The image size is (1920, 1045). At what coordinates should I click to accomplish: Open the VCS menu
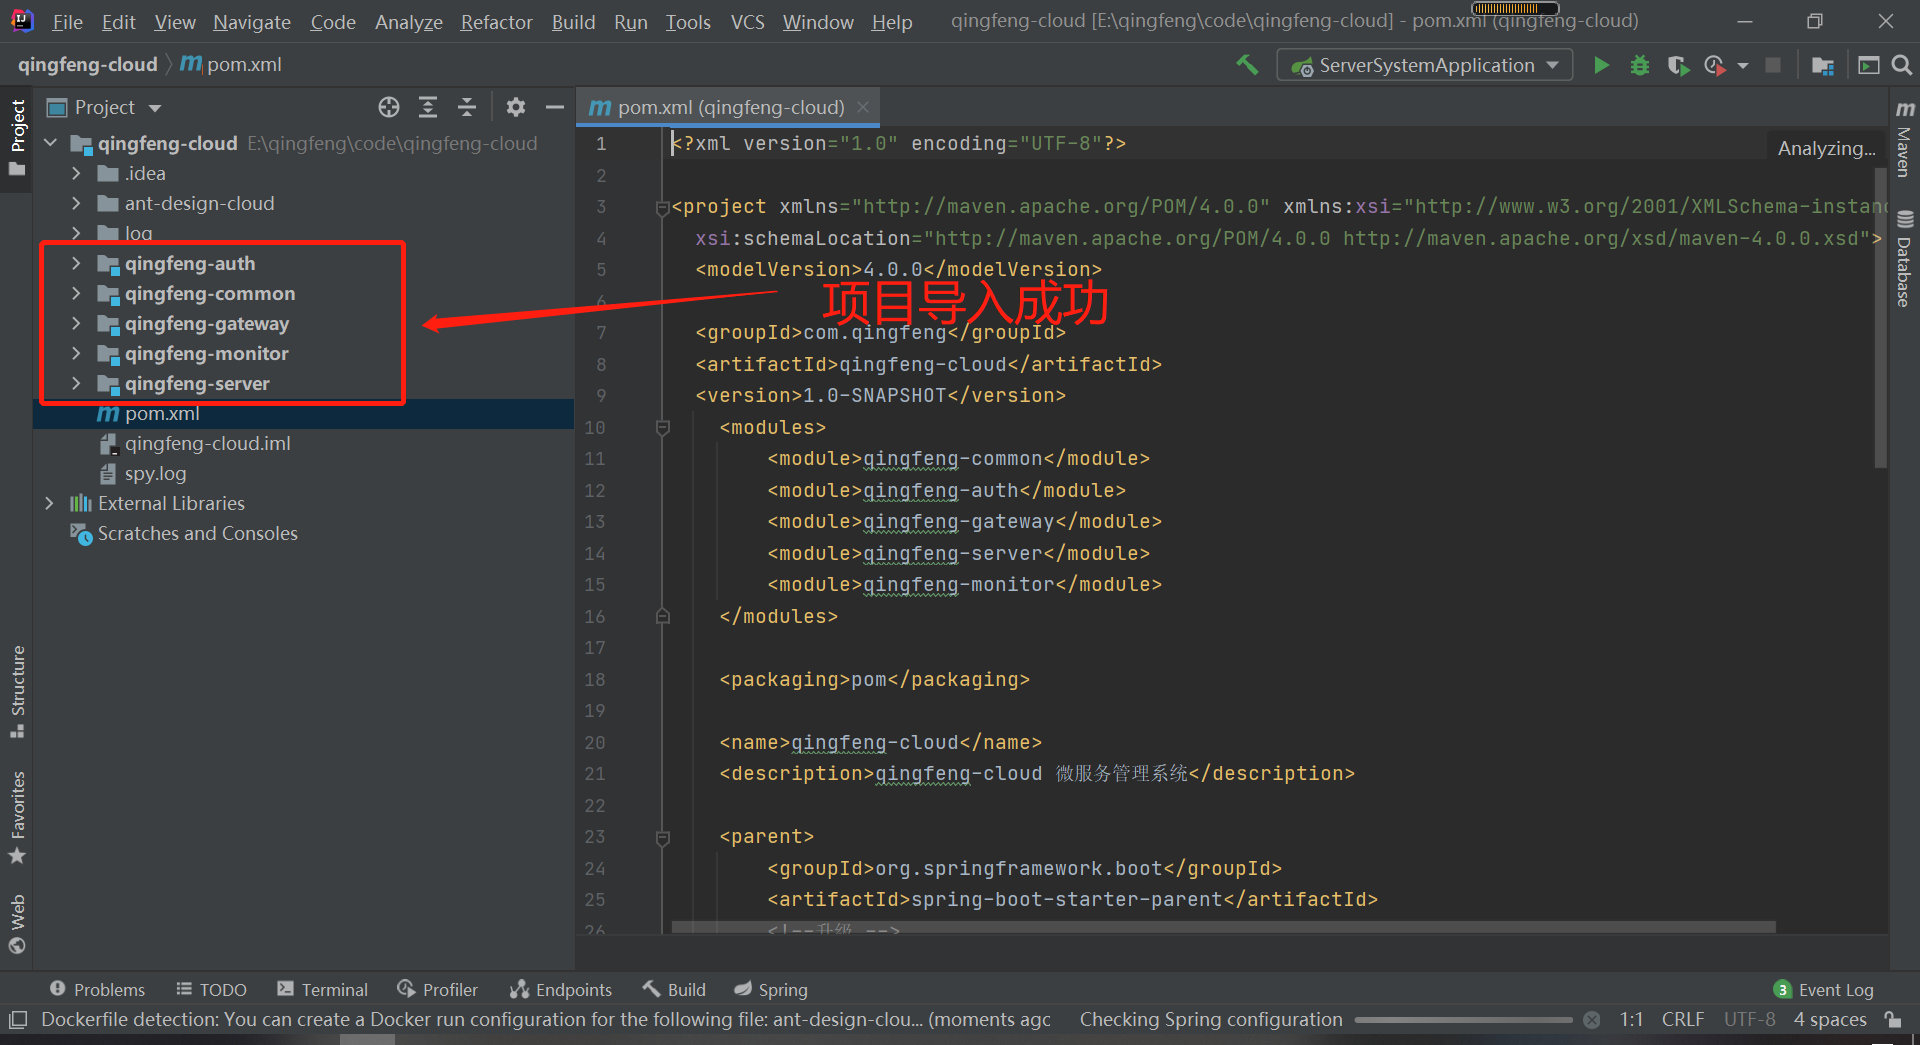pos(747,22)
